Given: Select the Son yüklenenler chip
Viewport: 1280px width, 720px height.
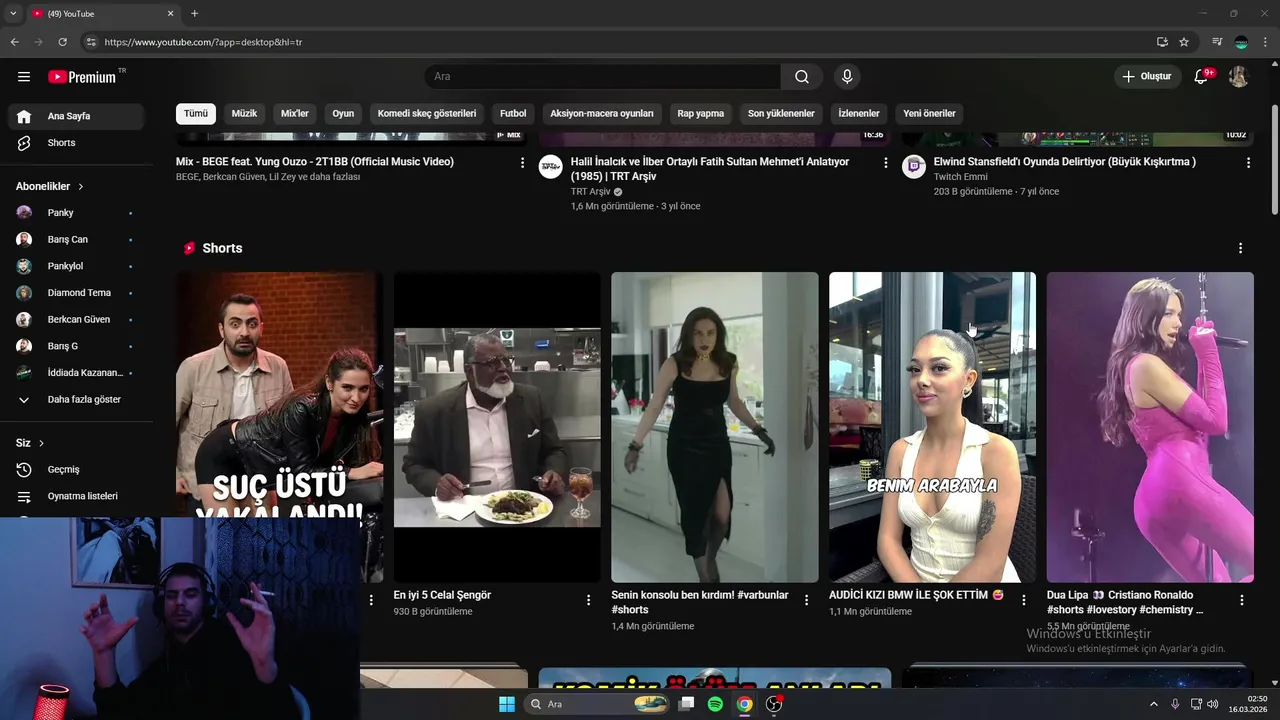Looking at the screenshot, I should point(781,113).
